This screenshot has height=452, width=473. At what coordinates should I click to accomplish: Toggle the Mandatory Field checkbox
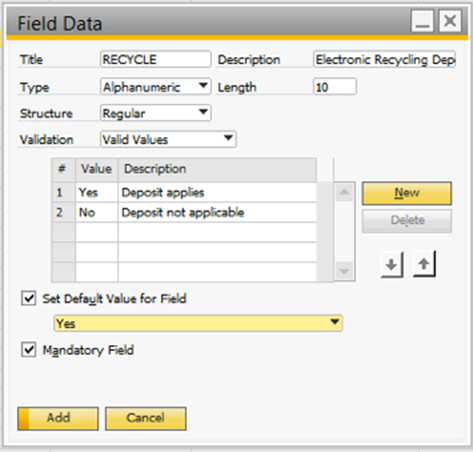[x=29, y=350]
